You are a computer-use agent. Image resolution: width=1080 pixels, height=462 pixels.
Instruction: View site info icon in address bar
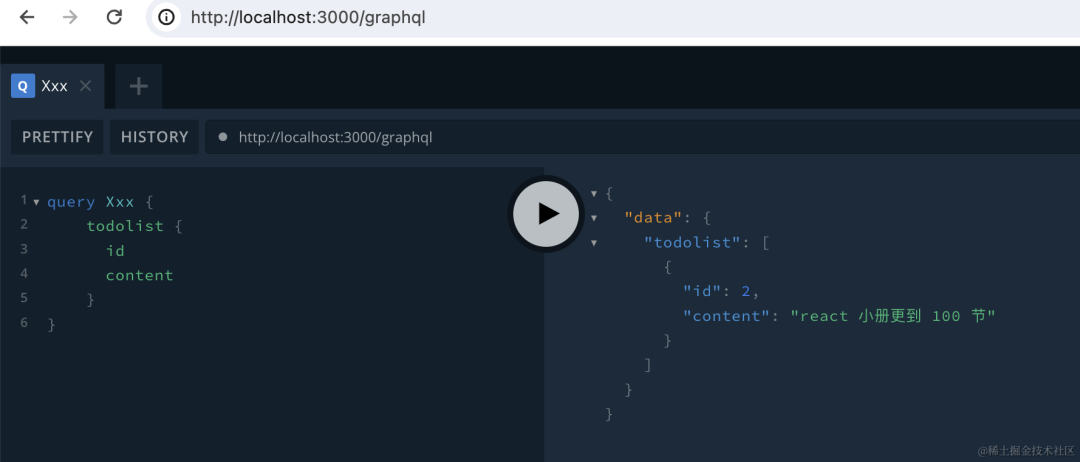(166, 17)
